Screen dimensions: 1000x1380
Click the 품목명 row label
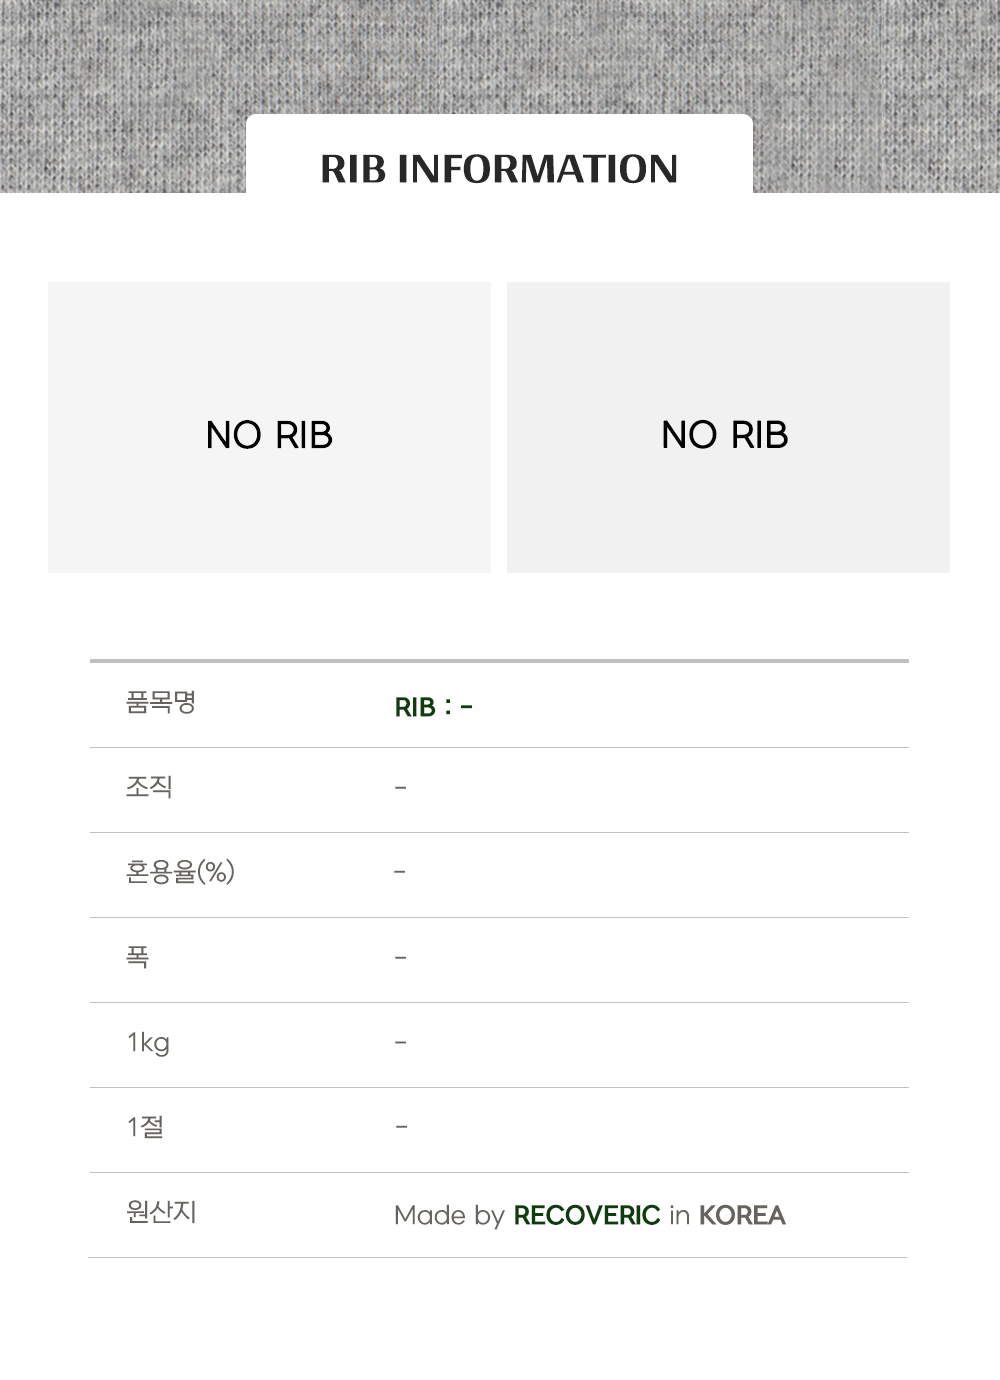[161, 703]
